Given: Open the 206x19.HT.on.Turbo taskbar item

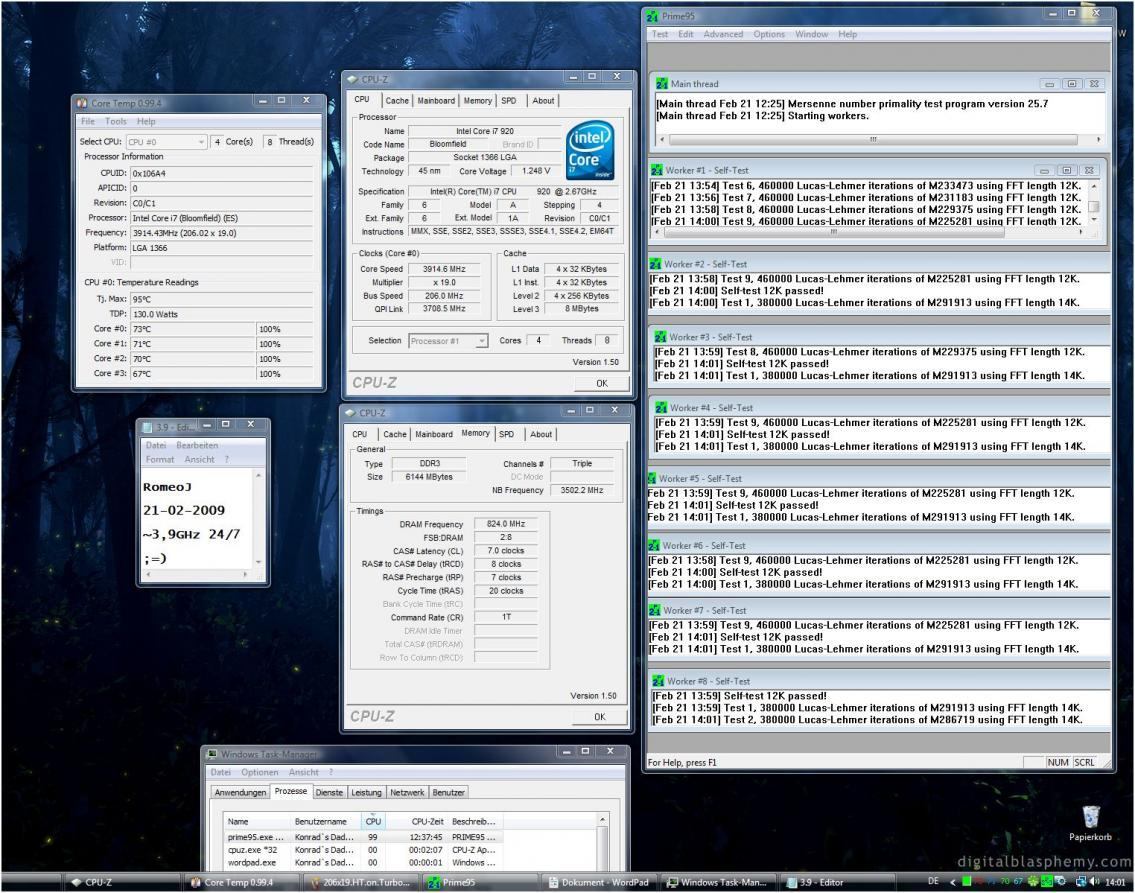Looking at the screenshot, I should click(x=360, y=882).
